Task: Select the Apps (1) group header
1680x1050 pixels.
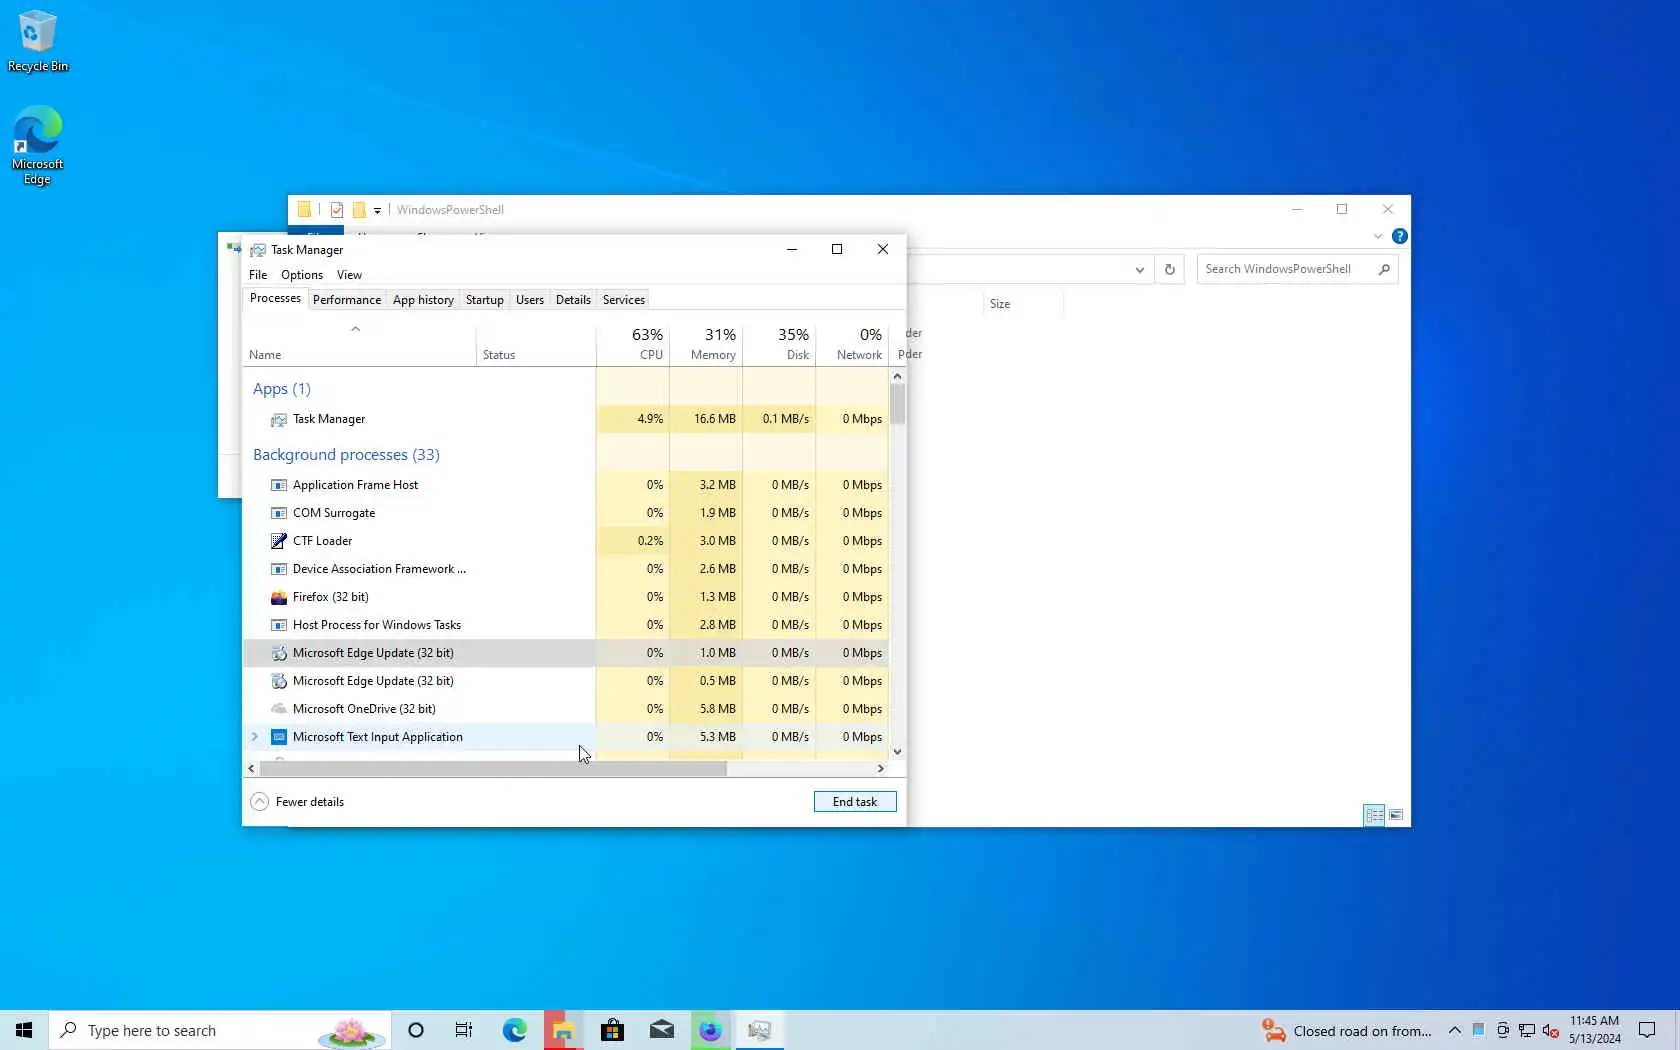Action: pyautogui.click(x=282, y=389)
